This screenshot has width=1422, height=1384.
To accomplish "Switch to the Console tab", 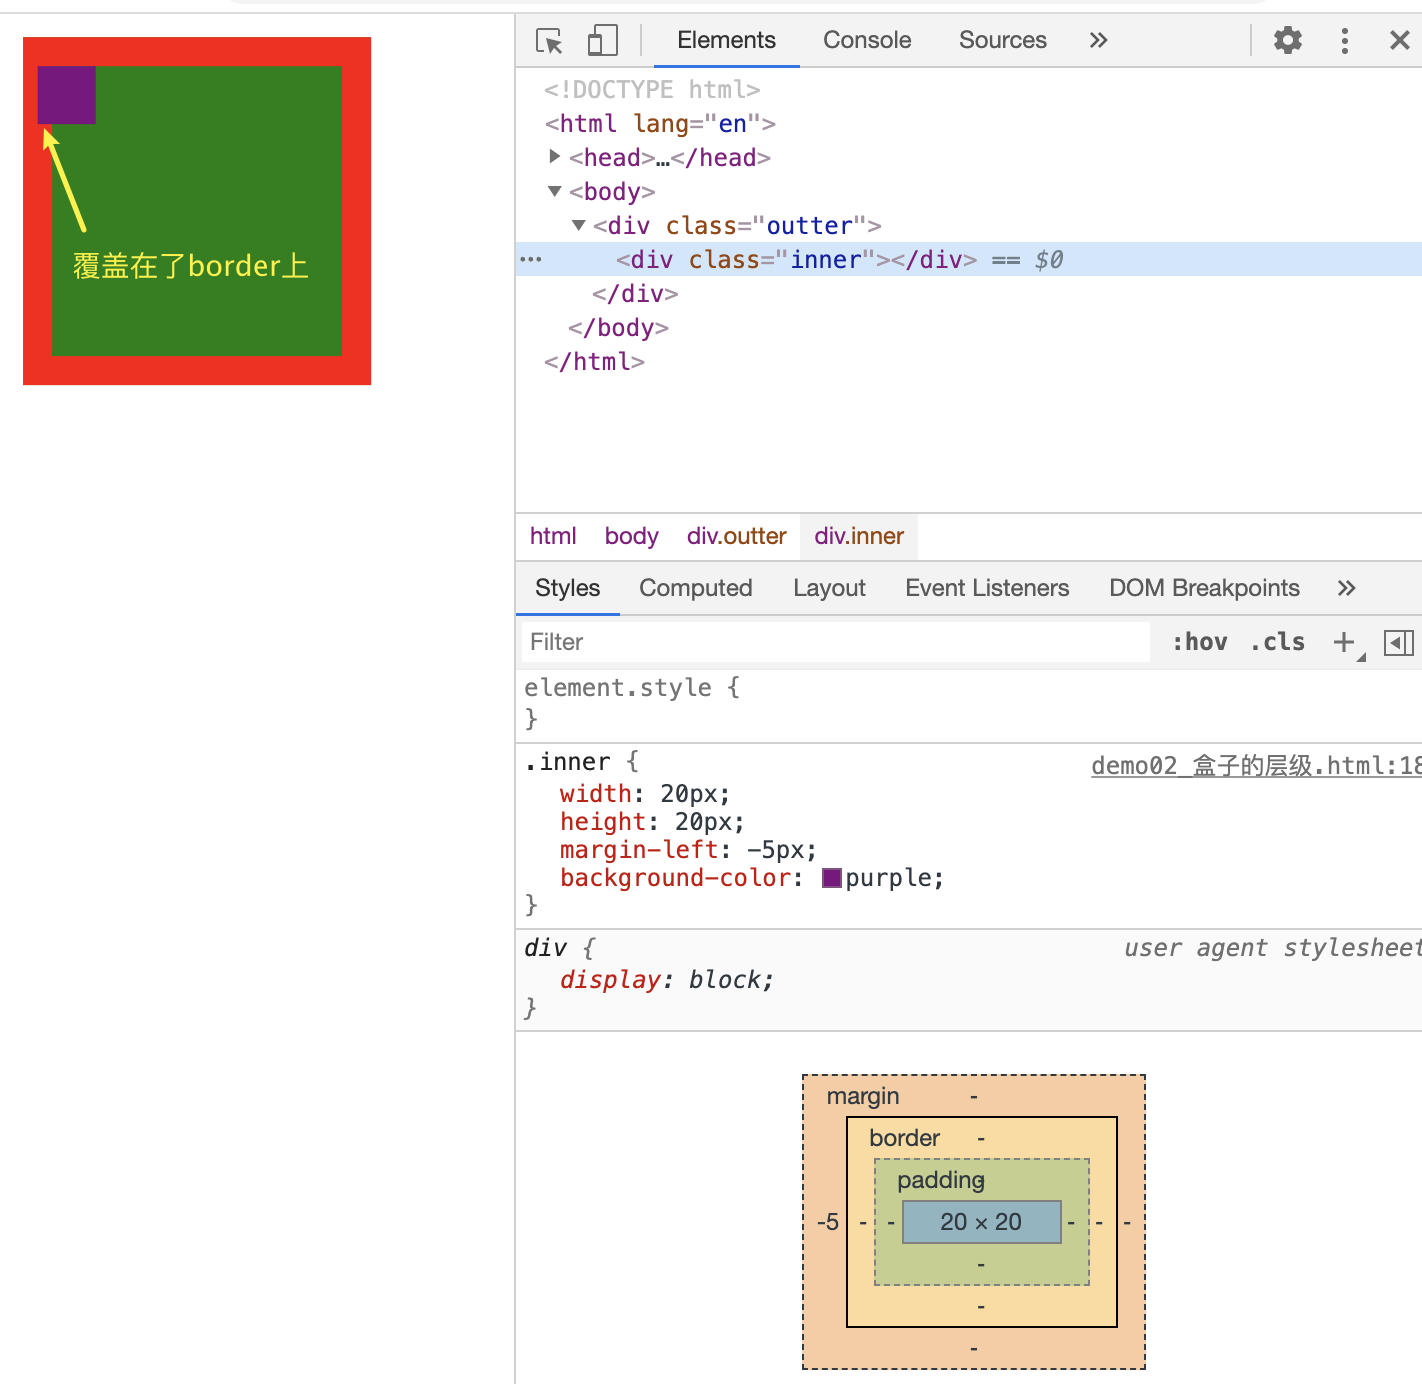I will click(x=867, y=40).
